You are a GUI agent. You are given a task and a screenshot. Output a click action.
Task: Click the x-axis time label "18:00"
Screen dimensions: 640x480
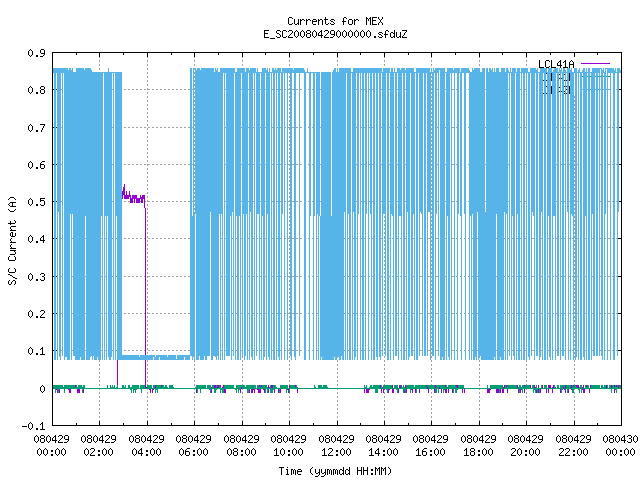pyautogui.click(x=478, y=452)
